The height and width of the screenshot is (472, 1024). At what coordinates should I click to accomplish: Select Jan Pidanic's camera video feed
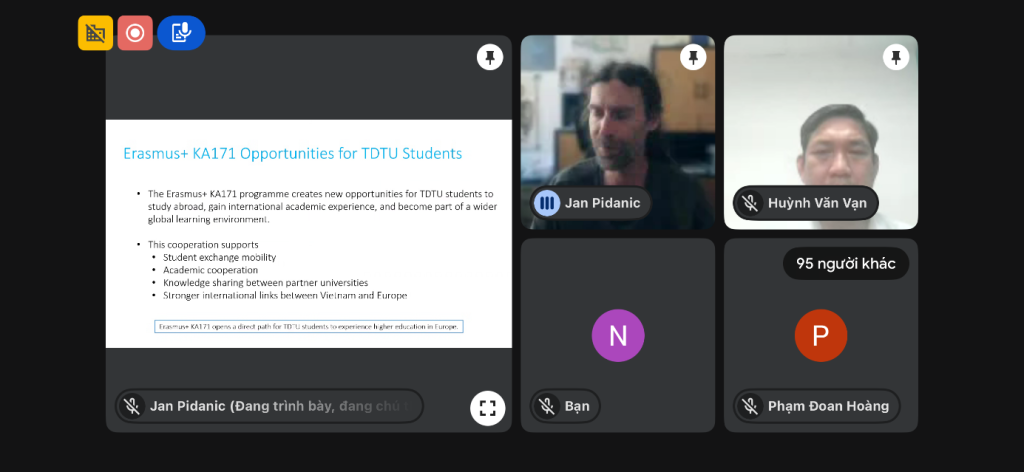click(x=617, y=120)
